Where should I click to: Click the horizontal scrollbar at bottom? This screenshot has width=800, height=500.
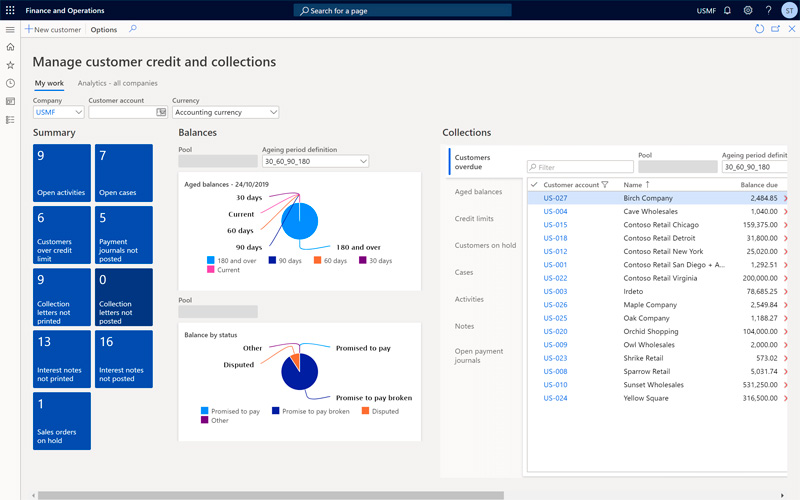[x=270, y=495]
